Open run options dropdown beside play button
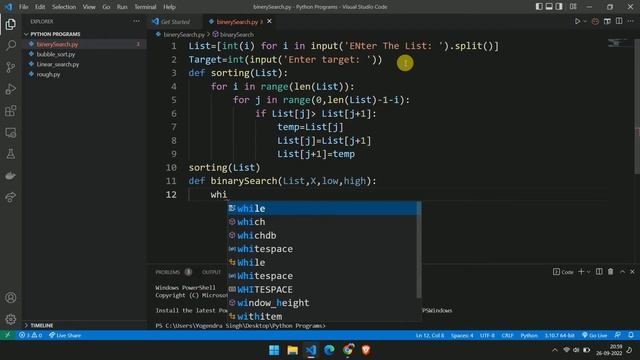640x360 pixels. coord(585,21)
